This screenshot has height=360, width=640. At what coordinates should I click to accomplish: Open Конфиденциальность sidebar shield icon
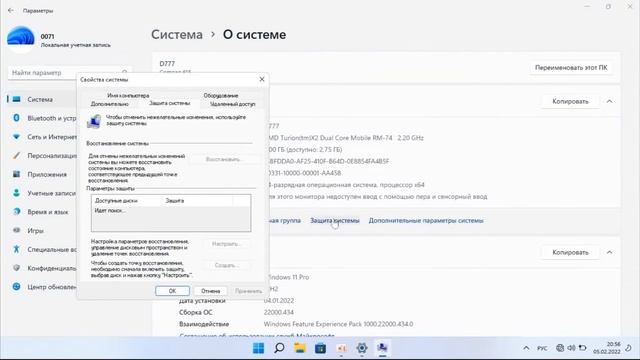pos(16,268)
